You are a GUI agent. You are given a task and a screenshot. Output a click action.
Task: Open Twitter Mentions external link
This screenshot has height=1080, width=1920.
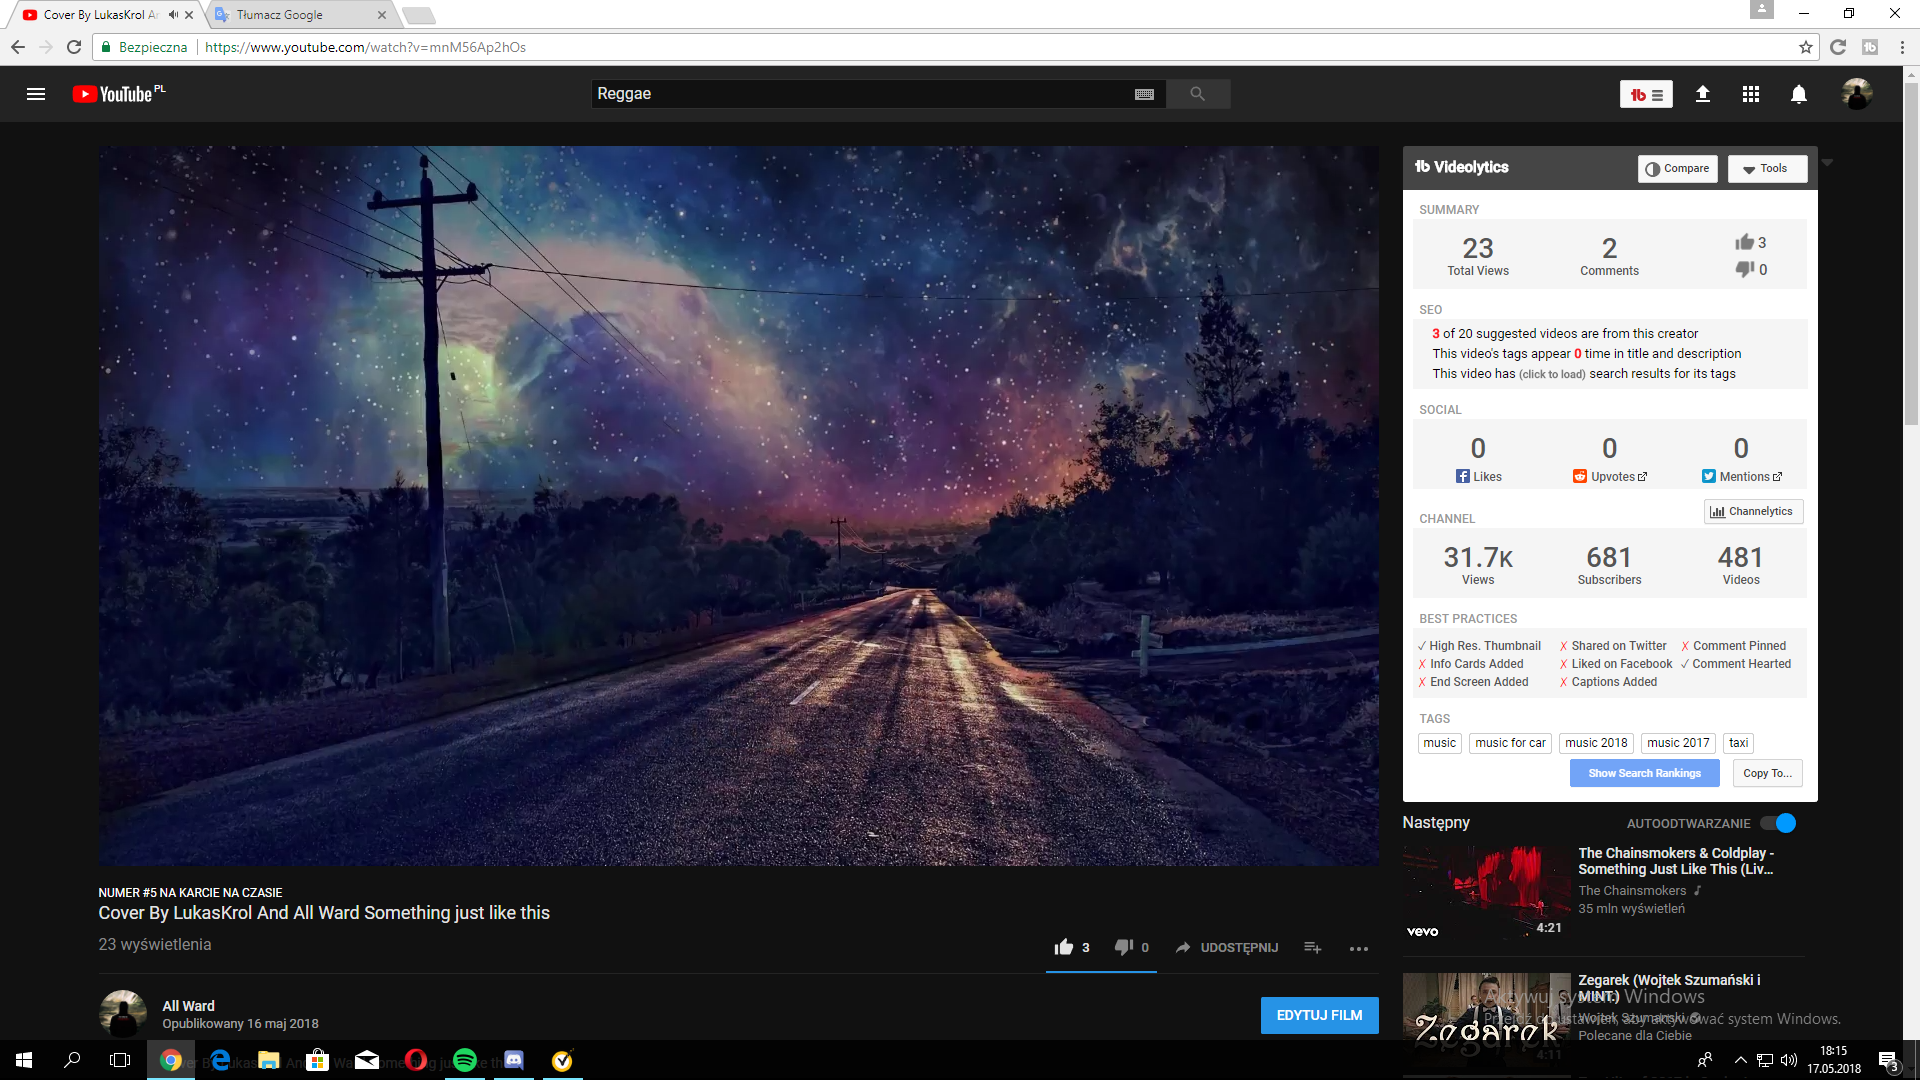coord(1742,477)
